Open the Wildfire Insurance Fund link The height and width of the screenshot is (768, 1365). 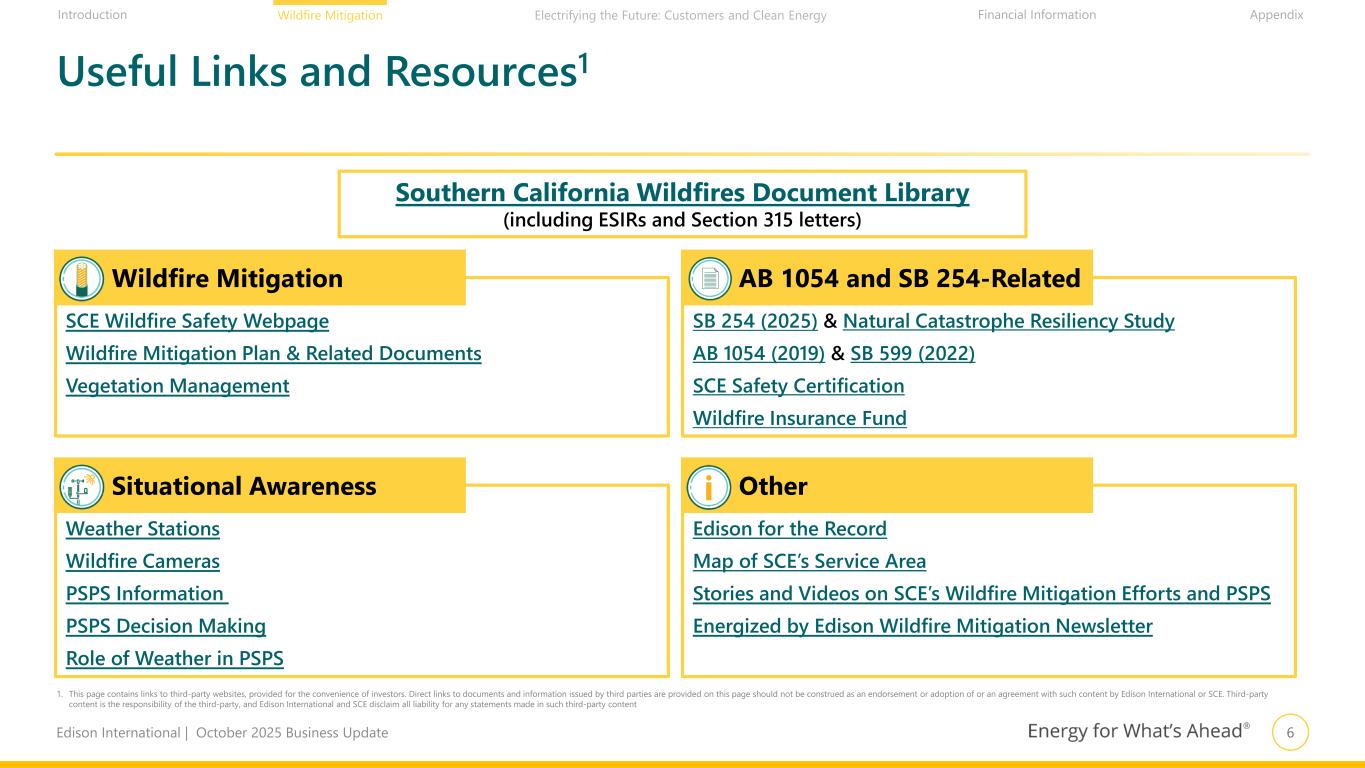pos(799,419)
